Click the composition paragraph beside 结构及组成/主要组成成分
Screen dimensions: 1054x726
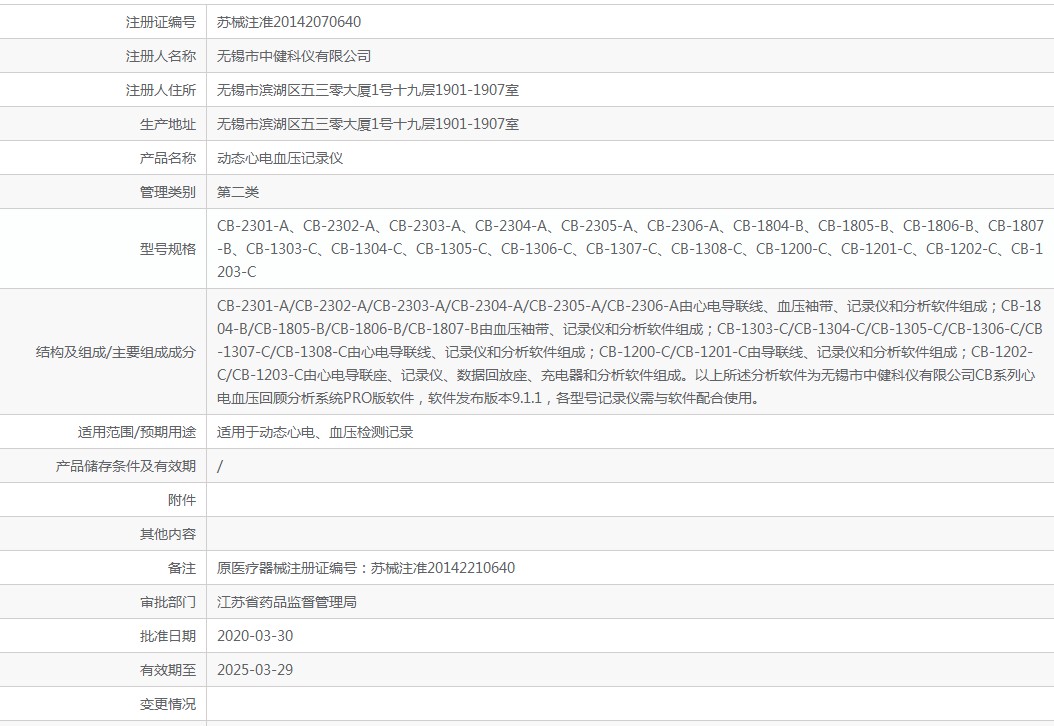(x=630, y=352)
